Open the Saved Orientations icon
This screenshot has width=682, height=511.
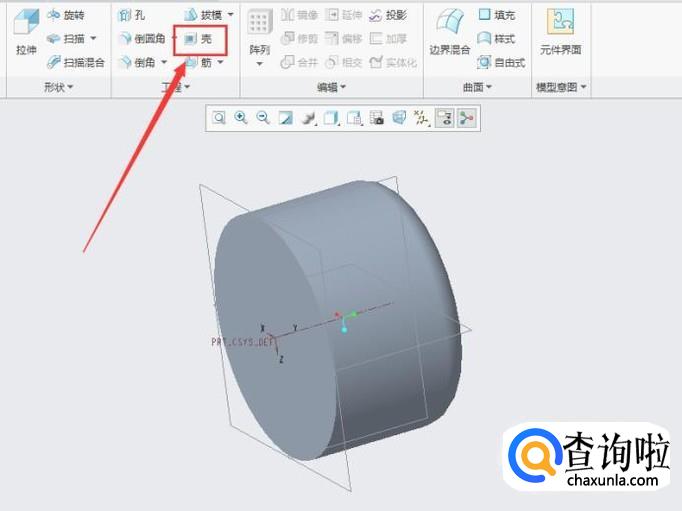coord(354,118)
